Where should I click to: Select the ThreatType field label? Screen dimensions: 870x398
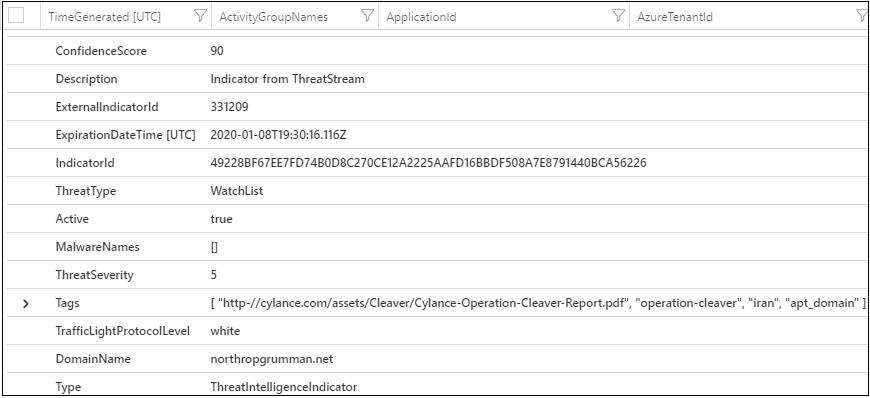[85, 191]
